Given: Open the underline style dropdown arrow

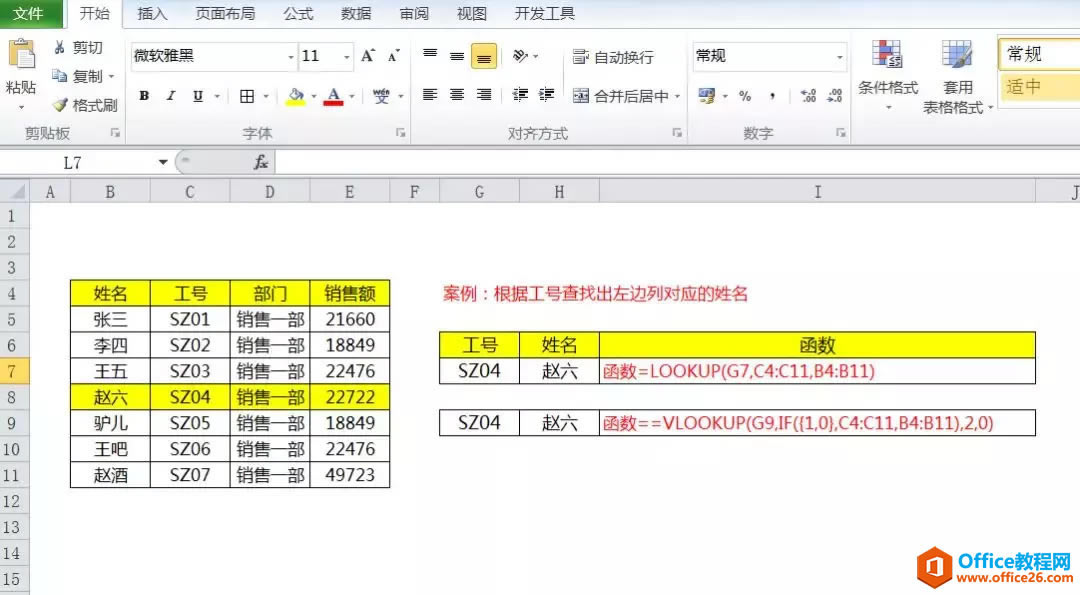Looking at the screenshot, I should (217, 96).
